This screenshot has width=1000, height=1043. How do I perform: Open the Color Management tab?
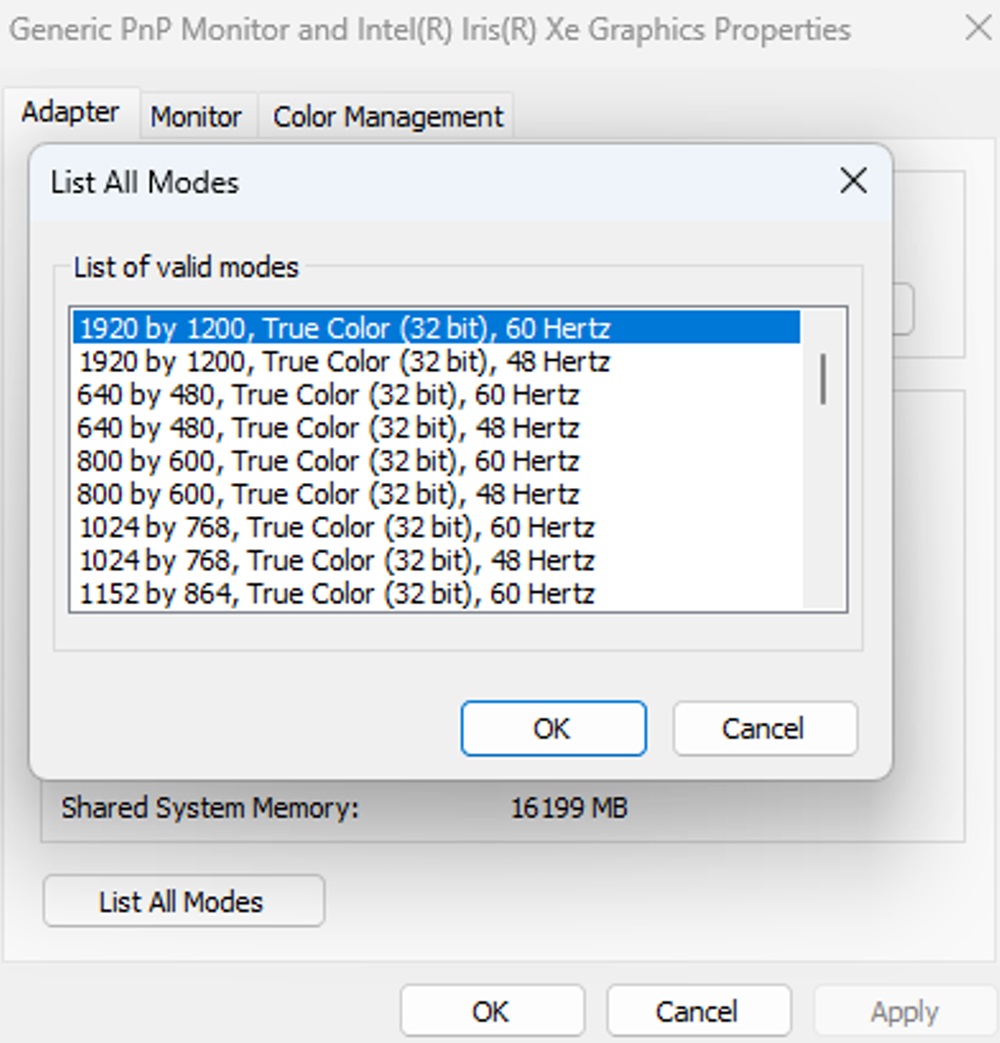click(386, 116)
